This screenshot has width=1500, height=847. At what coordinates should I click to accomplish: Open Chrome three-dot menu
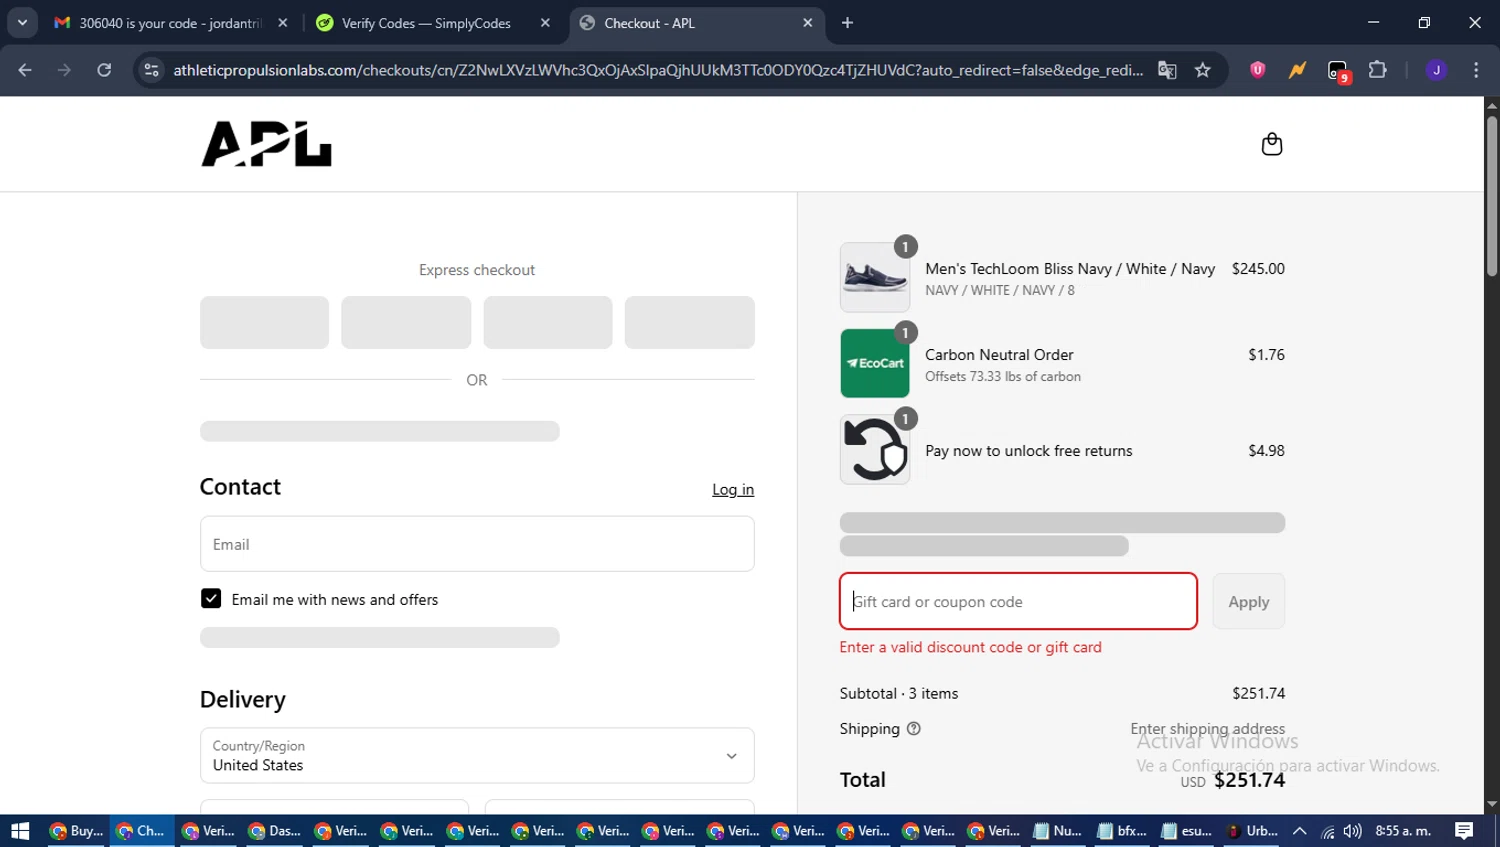coord(1476,70)
